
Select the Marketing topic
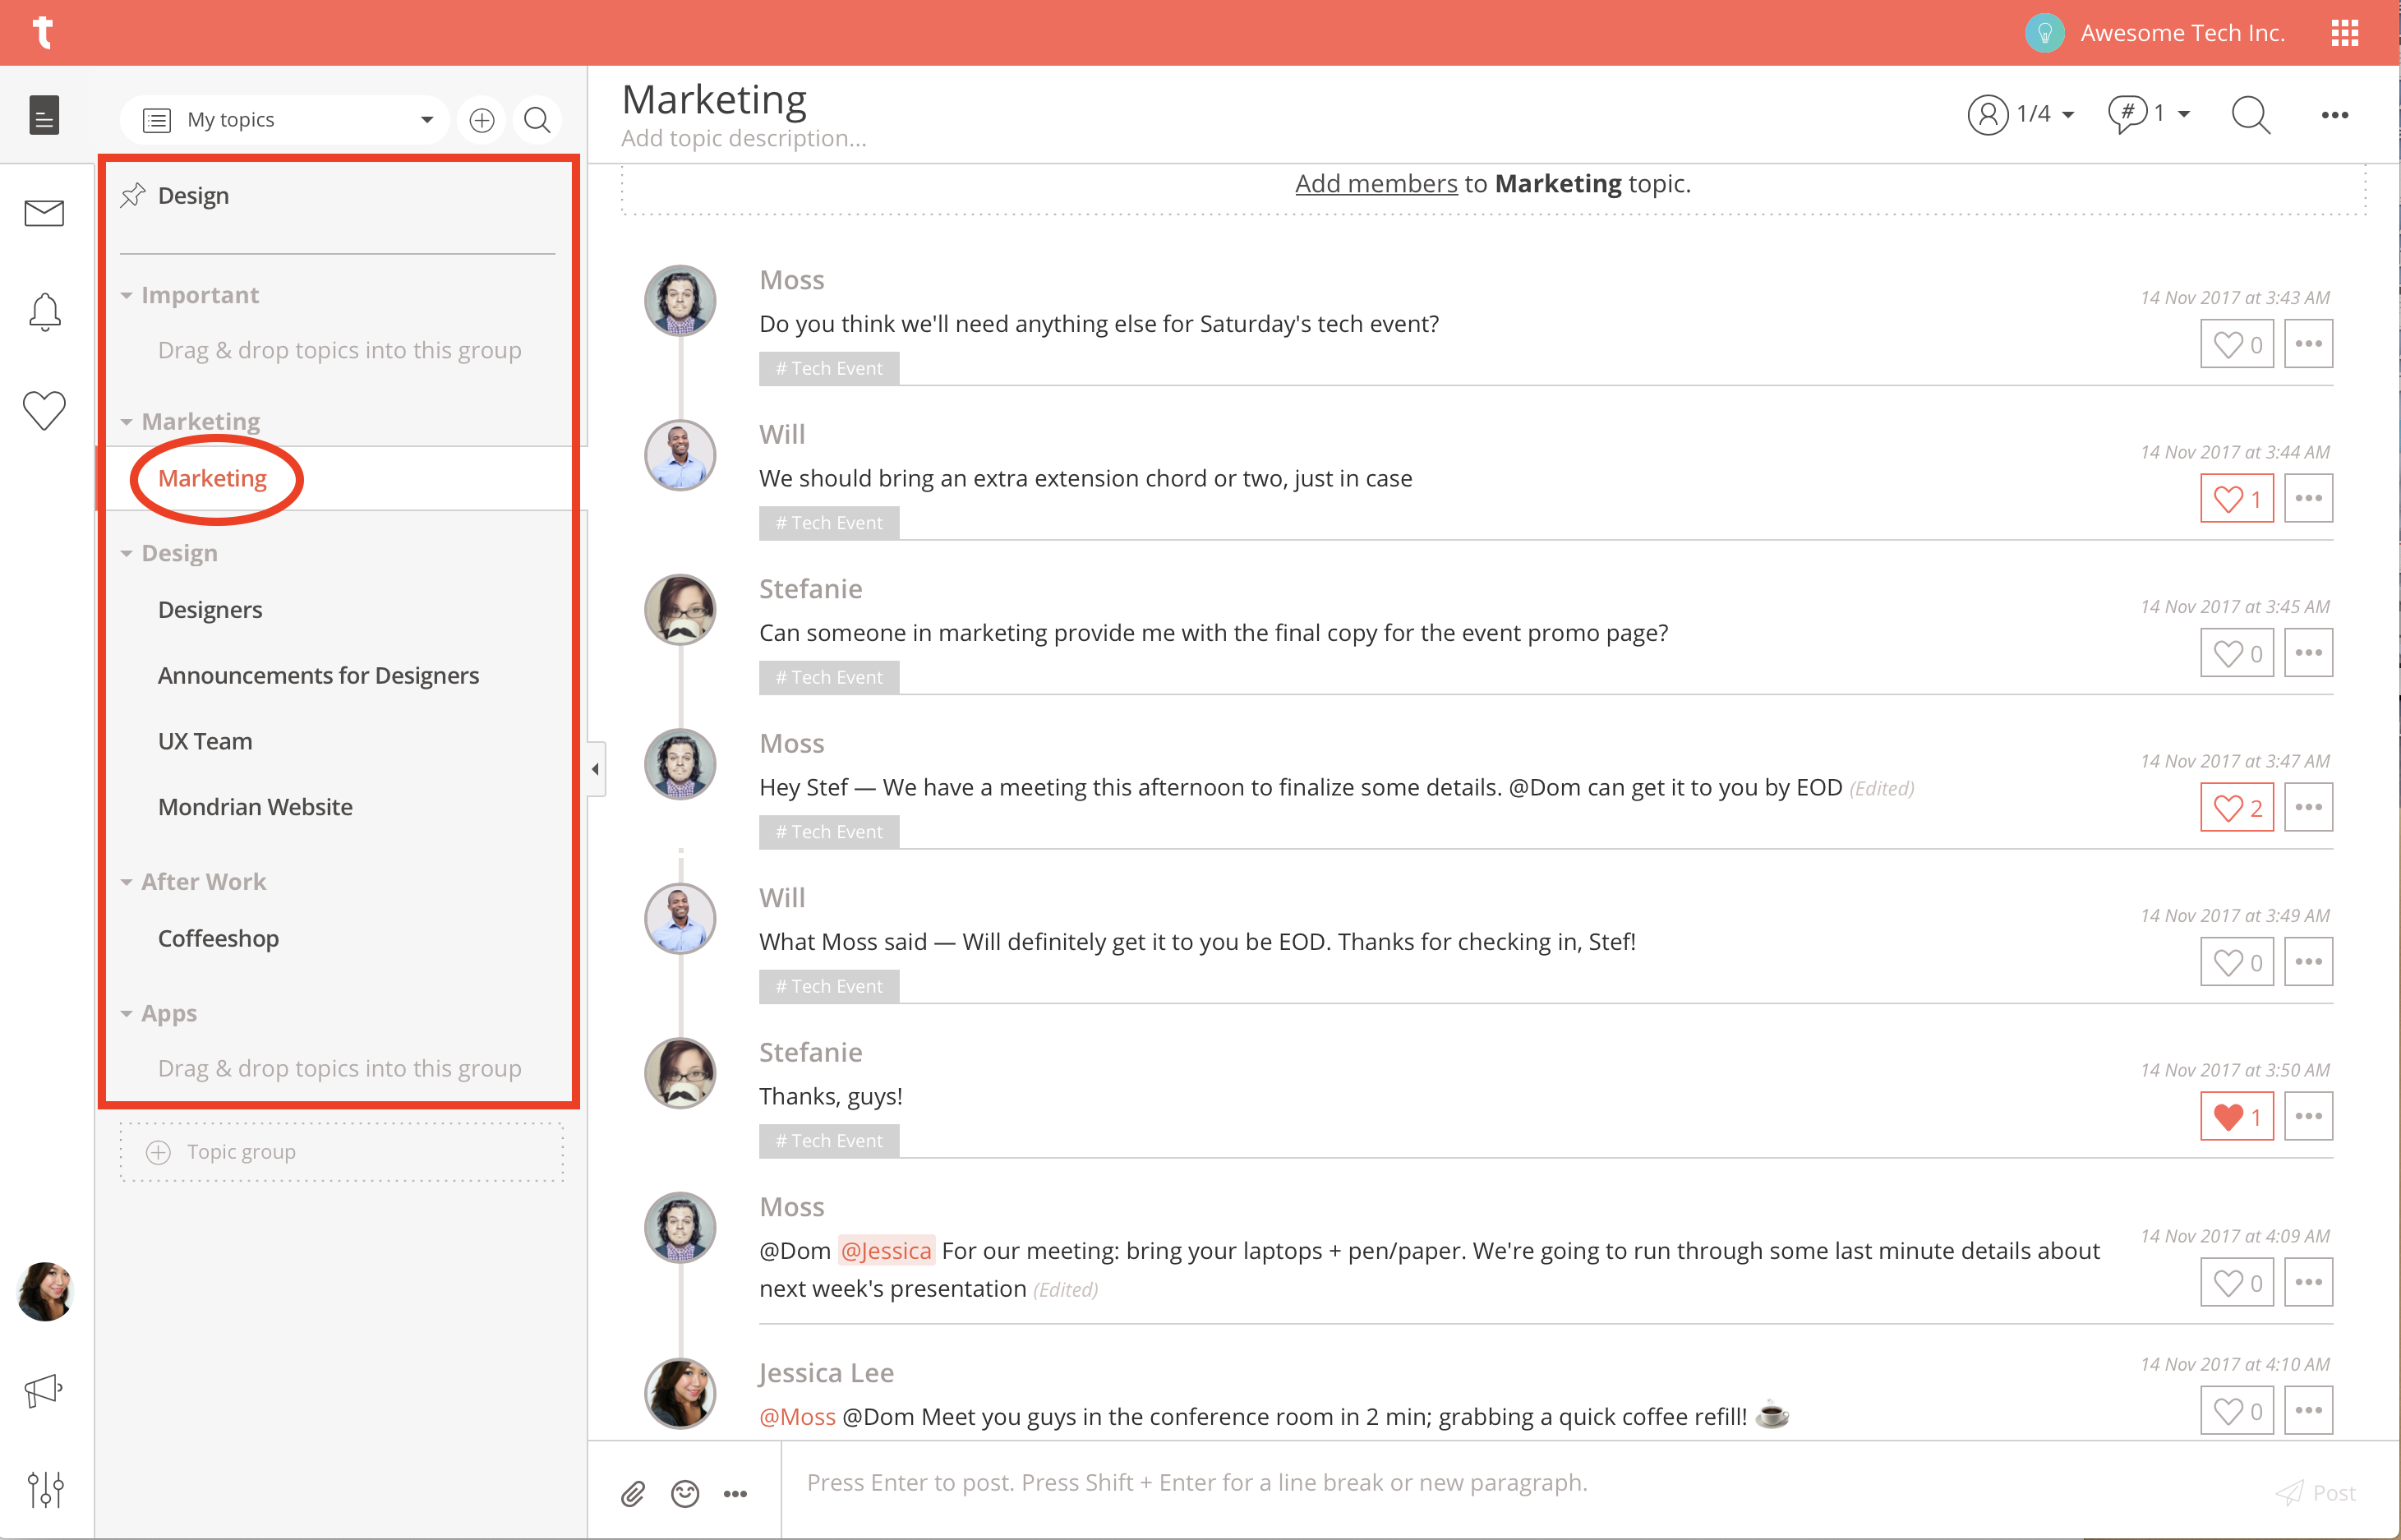(x=212, y=478)
